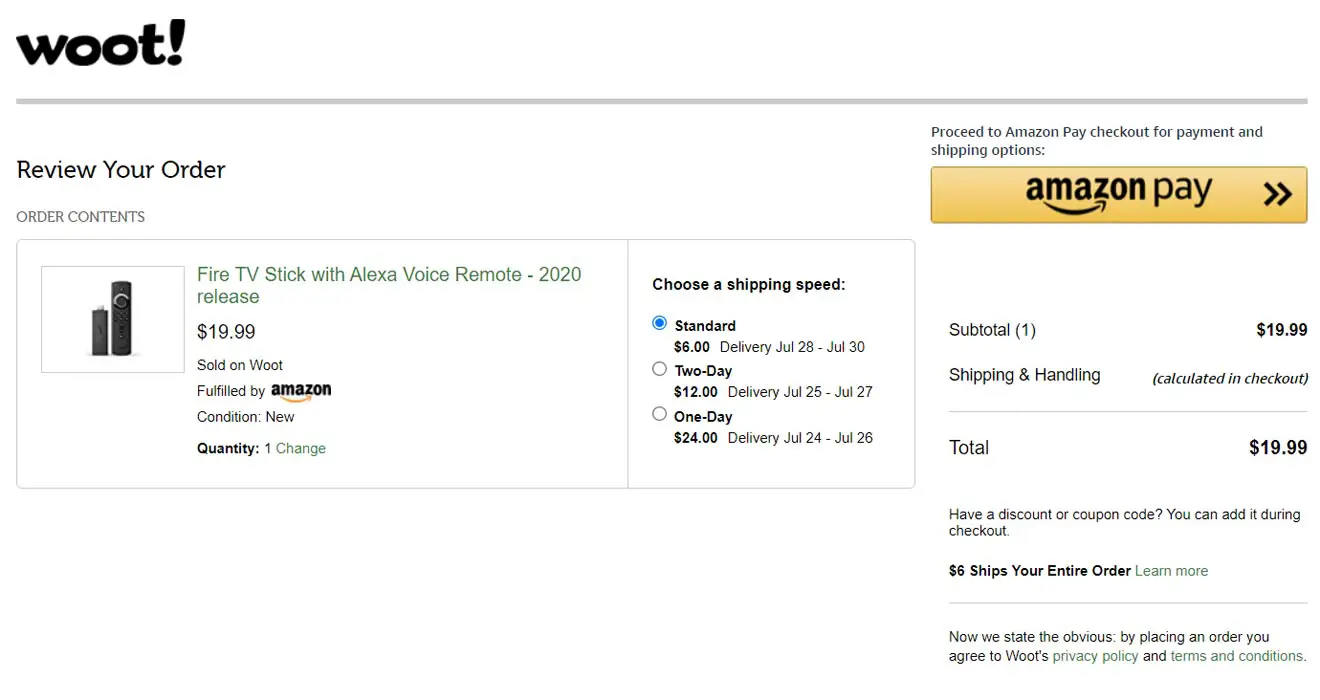The width and height of the screenshot is (1320, 700).
Task: Click the Condition: New text
Action: pyautogui.click(x=246, y=417)
